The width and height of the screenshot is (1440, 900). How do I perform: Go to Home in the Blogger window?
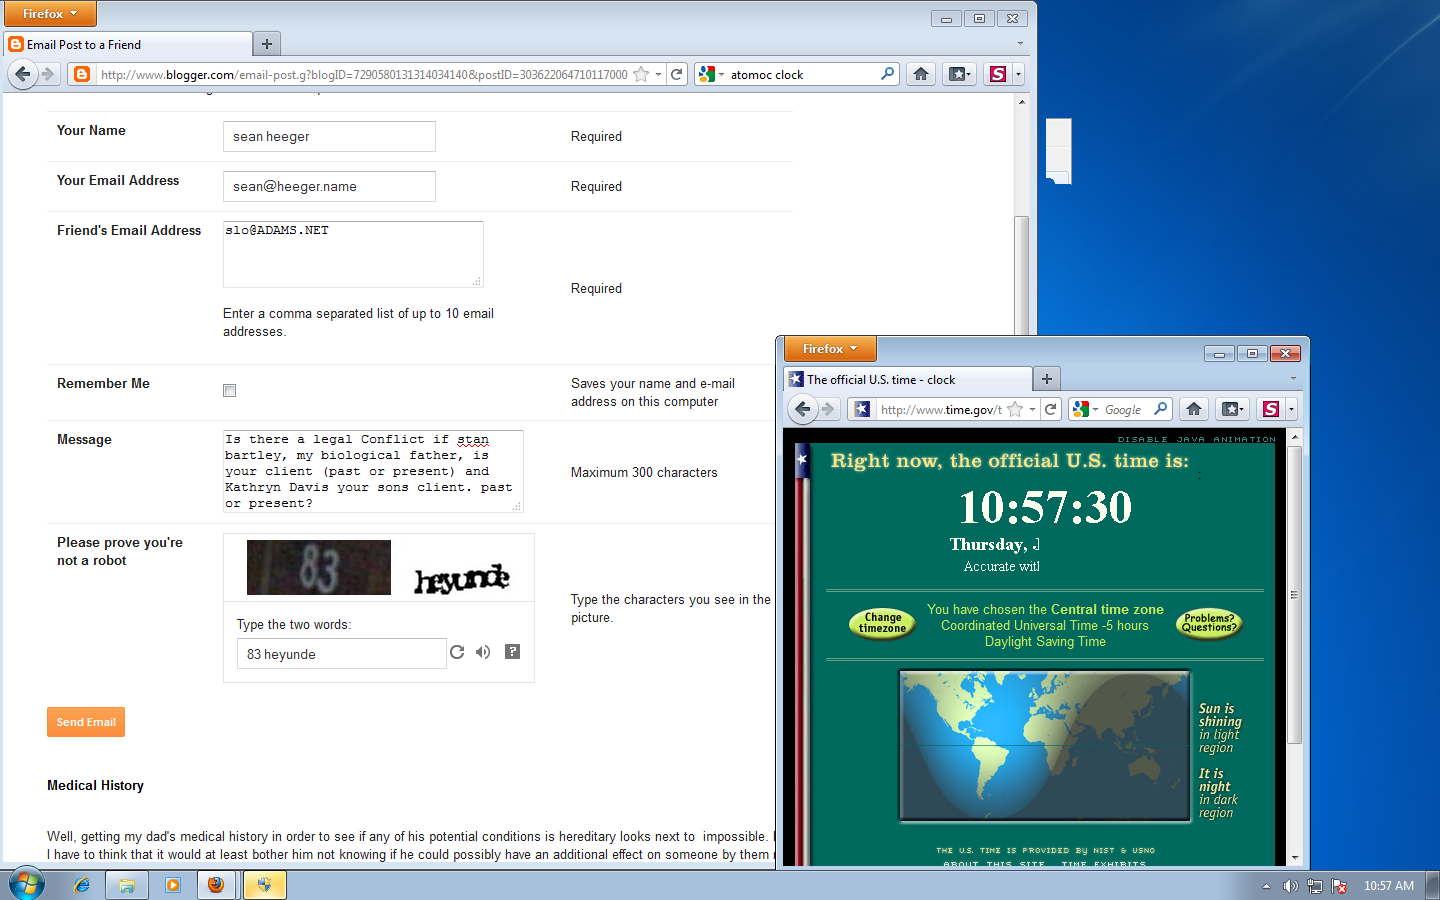(x=921, y=74)
